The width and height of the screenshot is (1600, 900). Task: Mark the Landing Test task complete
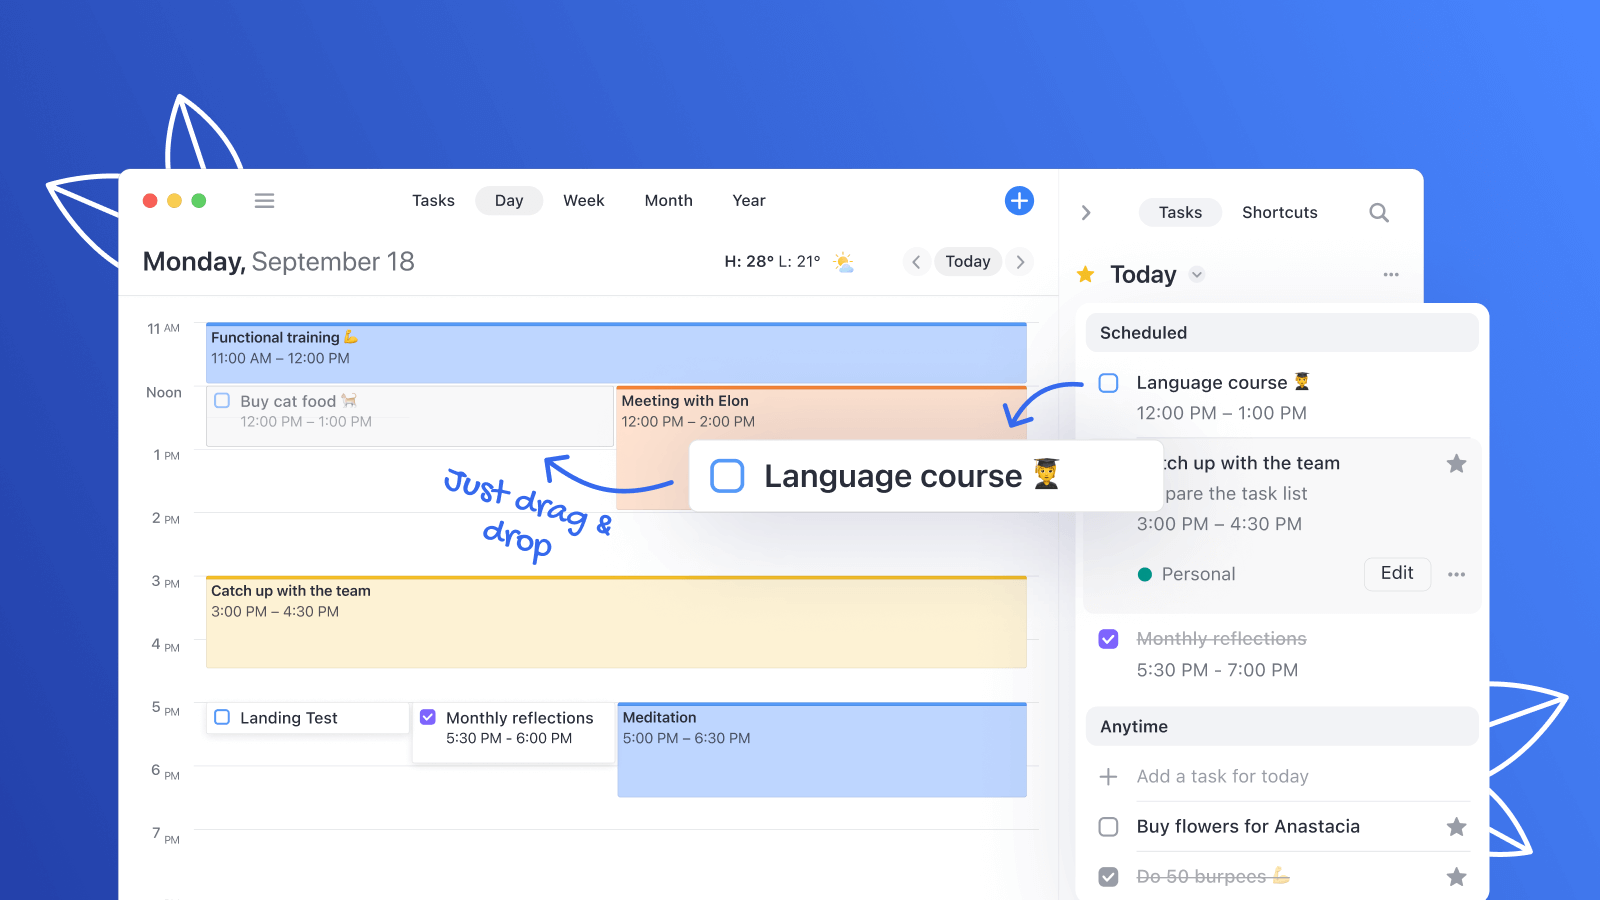pos(222,717)
